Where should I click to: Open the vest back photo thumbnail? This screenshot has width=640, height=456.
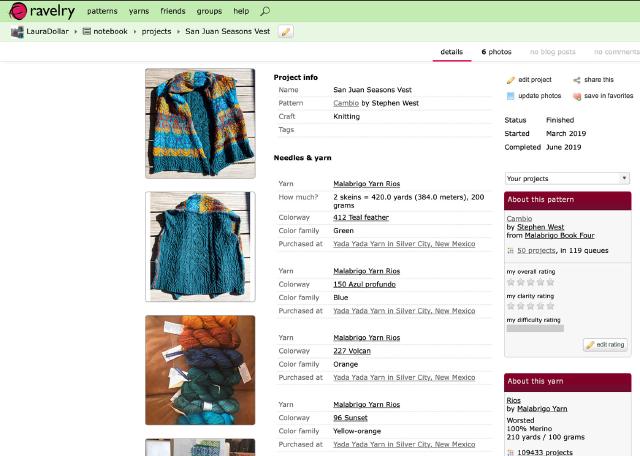pyautogui.click(x=200, y=247)
